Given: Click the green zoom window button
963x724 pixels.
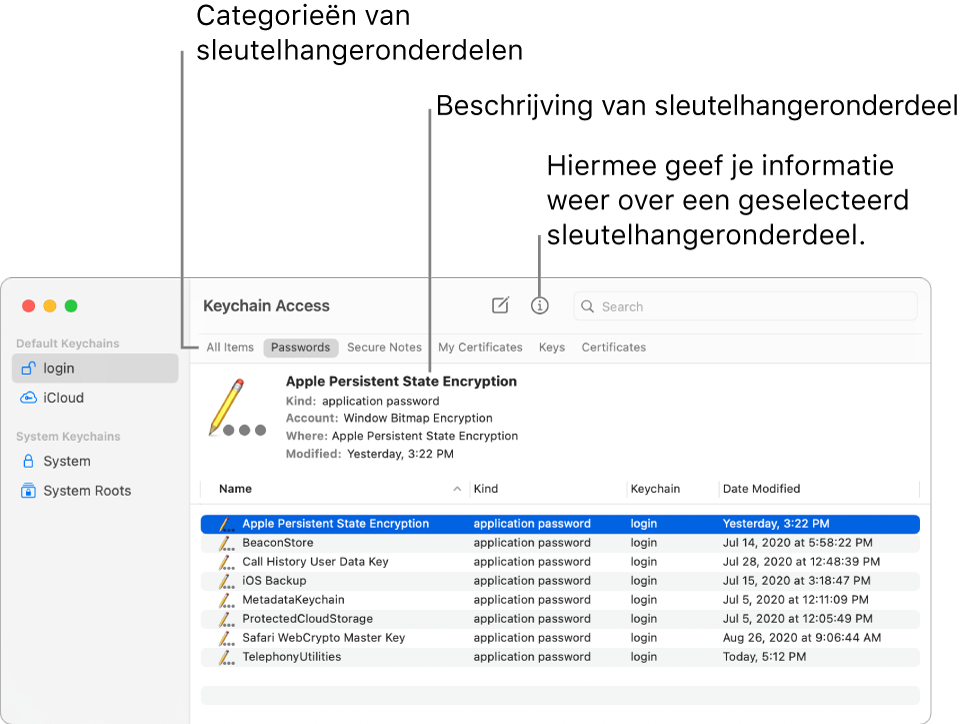Looking at the screenshot, I should point(71,306).
